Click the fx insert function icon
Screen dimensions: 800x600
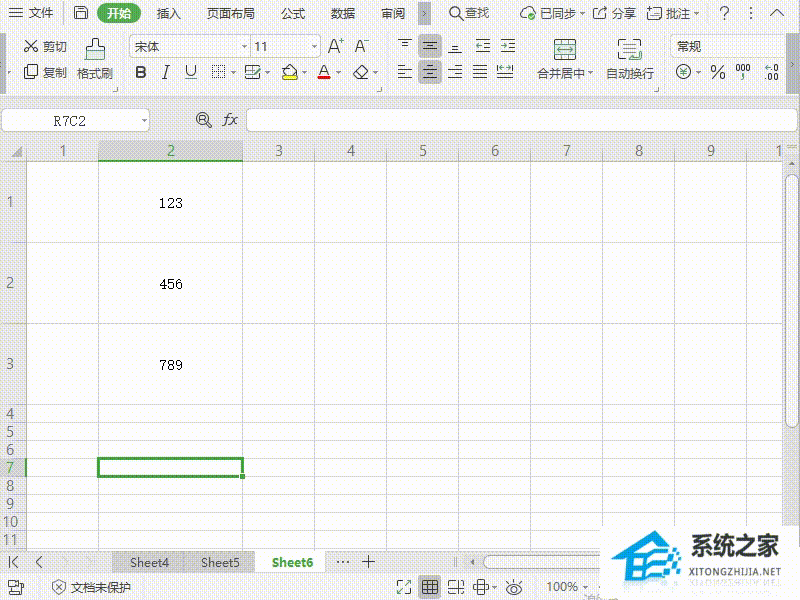pos(230,120)
